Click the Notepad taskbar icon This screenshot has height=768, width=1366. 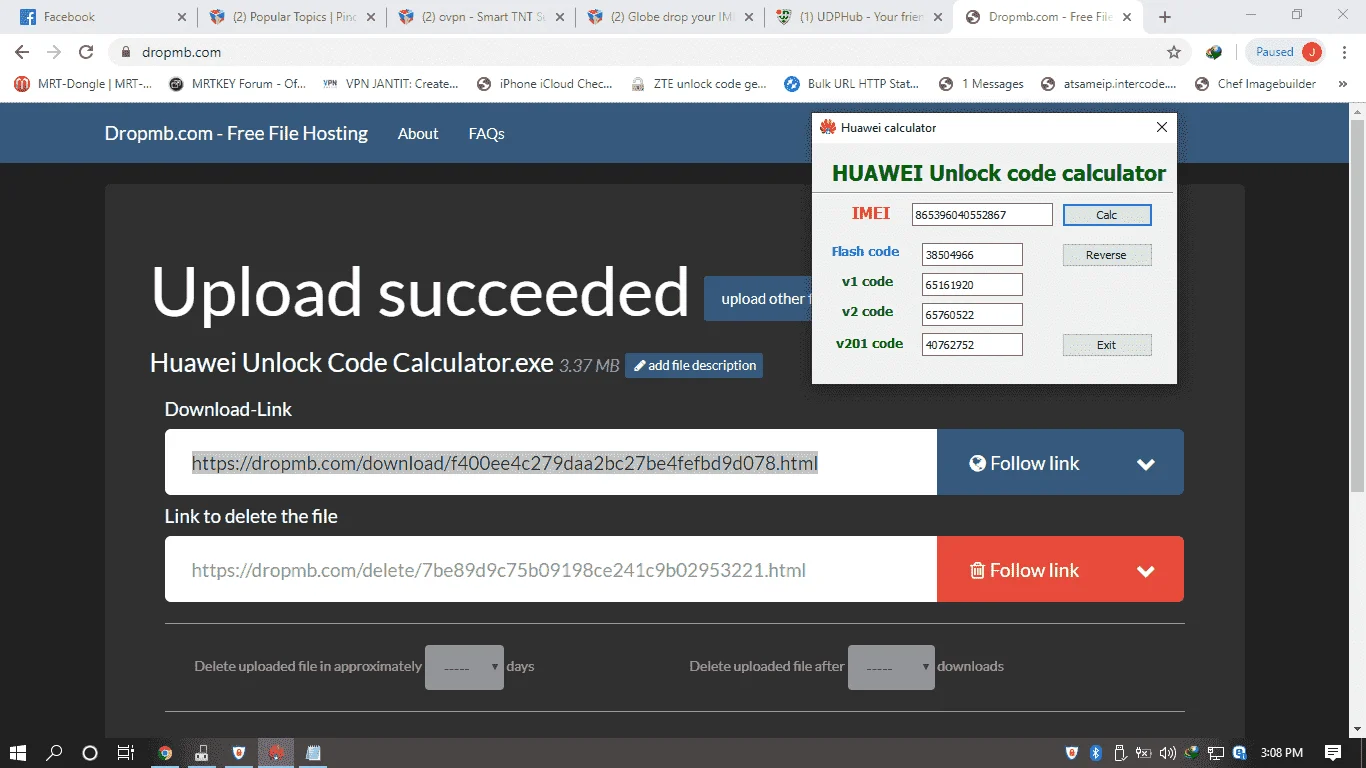(x=313, y=753)
